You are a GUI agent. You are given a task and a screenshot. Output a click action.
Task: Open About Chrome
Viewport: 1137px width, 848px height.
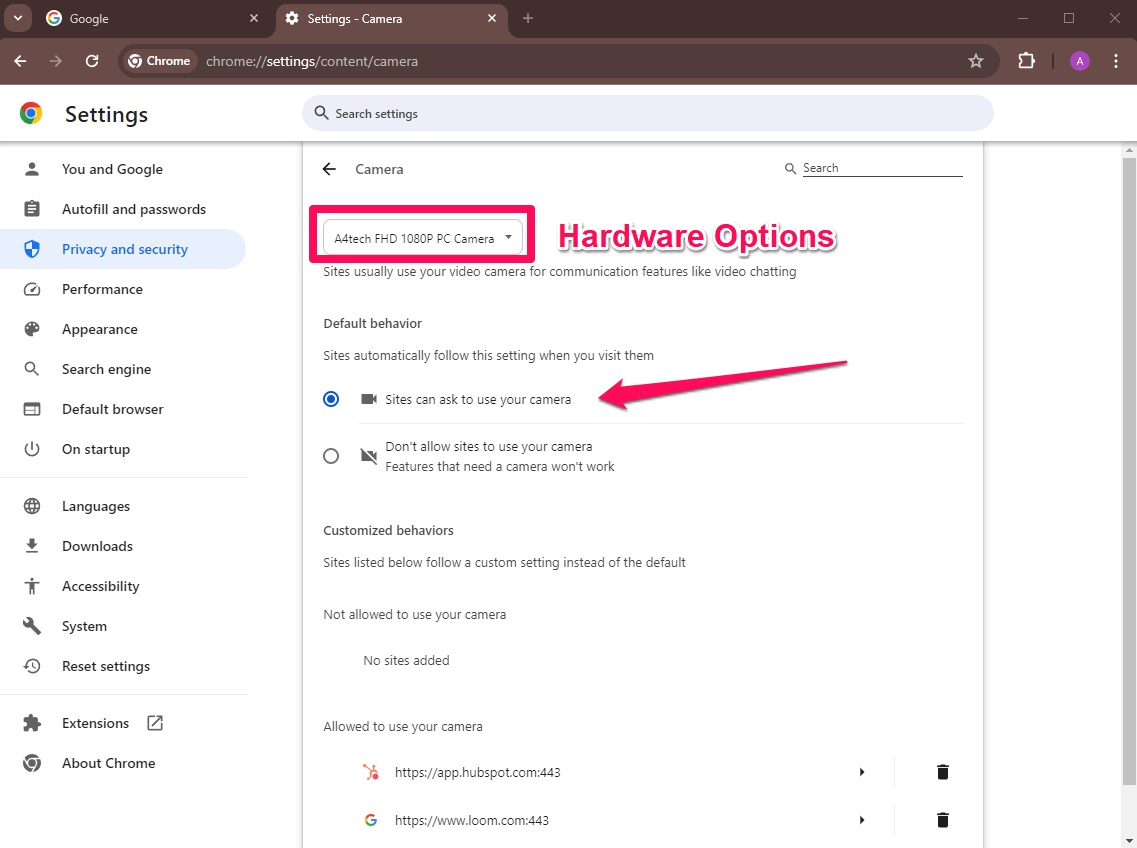pos(108,763)
